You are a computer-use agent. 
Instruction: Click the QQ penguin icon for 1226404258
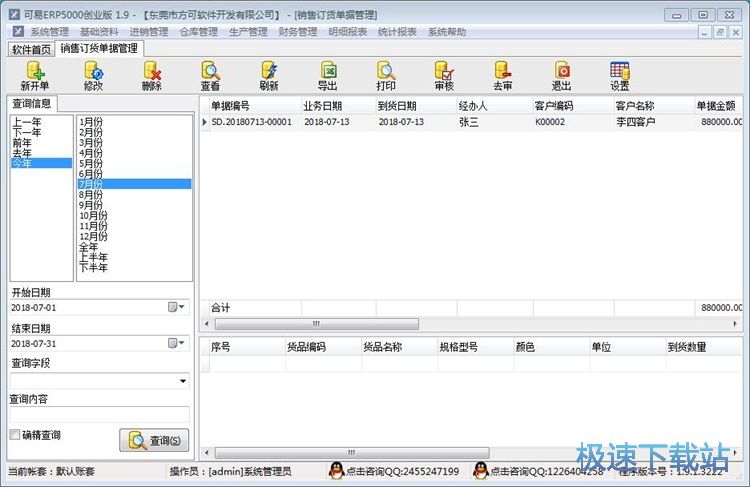point(481,471)
